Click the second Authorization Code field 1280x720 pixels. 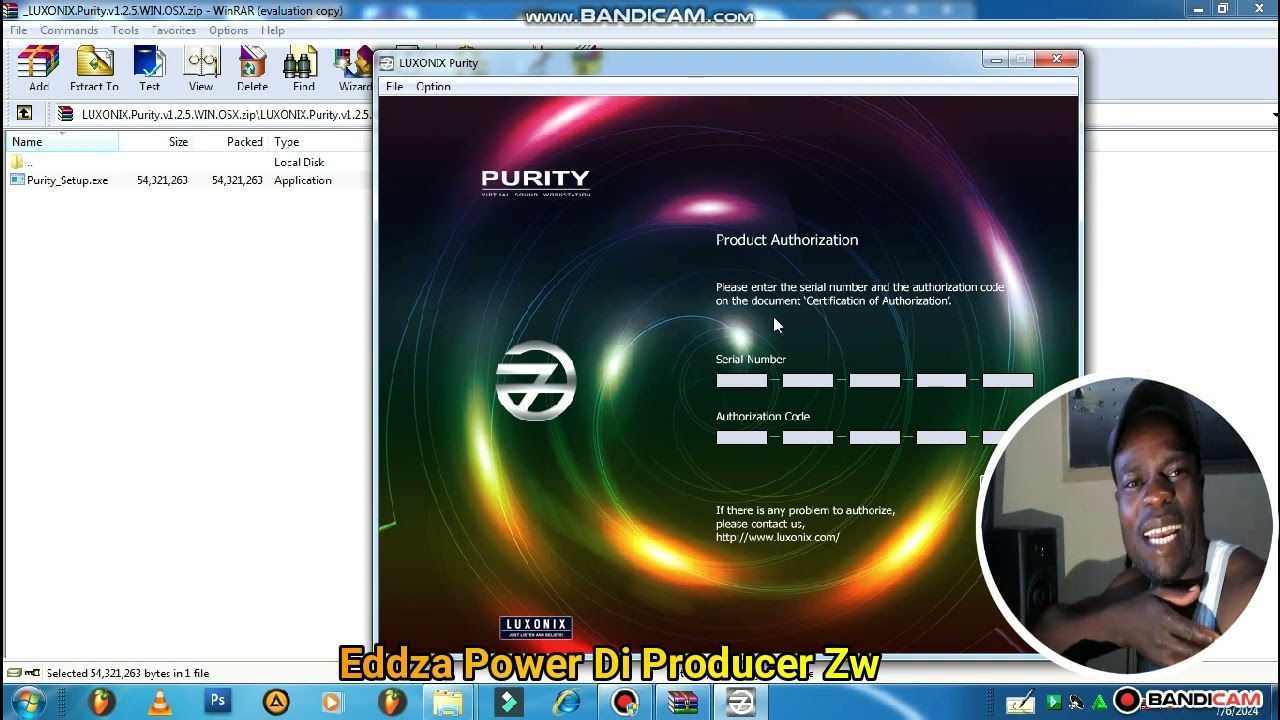(808, 437)
